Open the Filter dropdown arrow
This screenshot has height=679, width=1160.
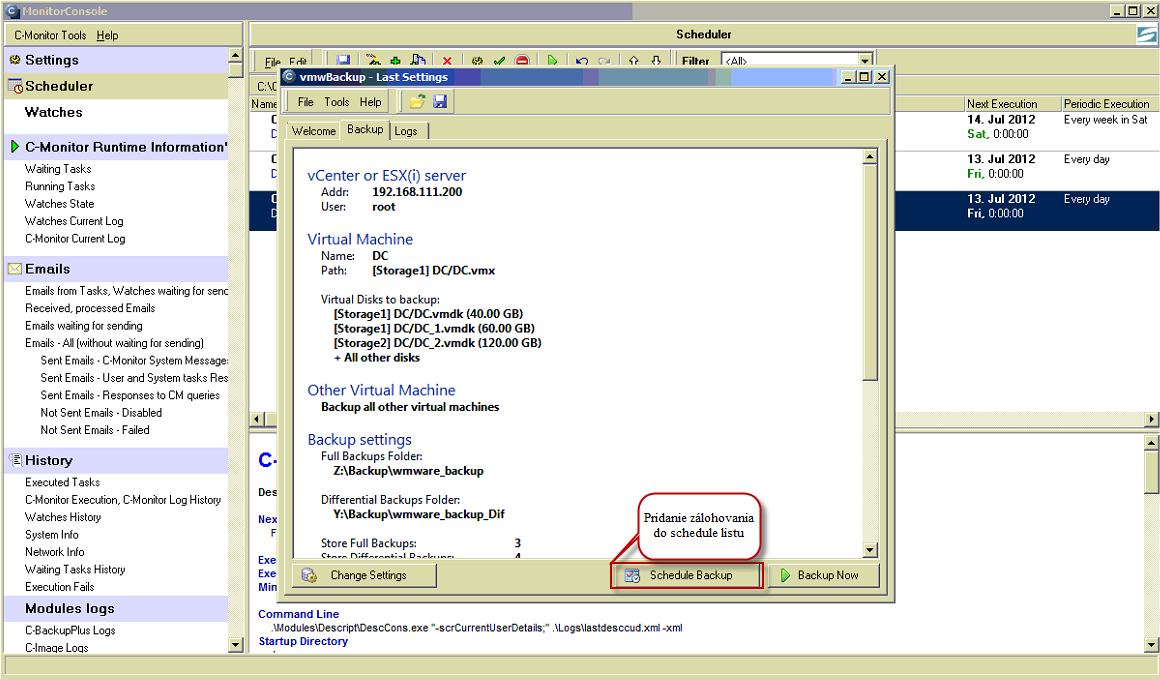865,61
